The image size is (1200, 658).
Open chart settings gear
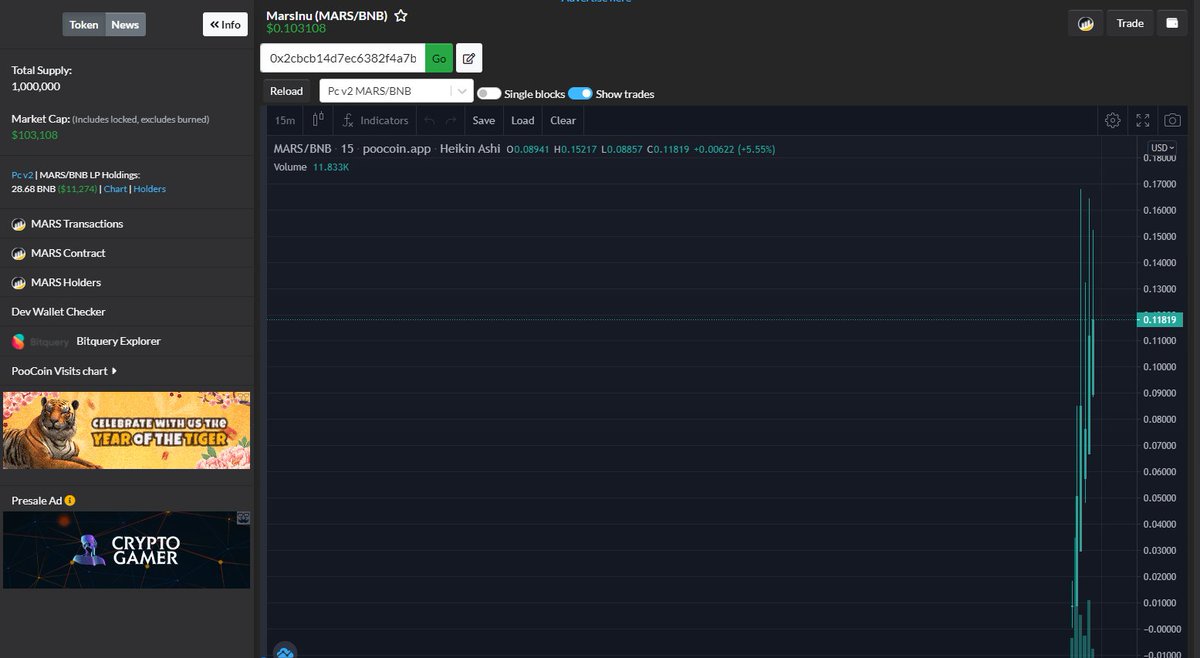1113,120
